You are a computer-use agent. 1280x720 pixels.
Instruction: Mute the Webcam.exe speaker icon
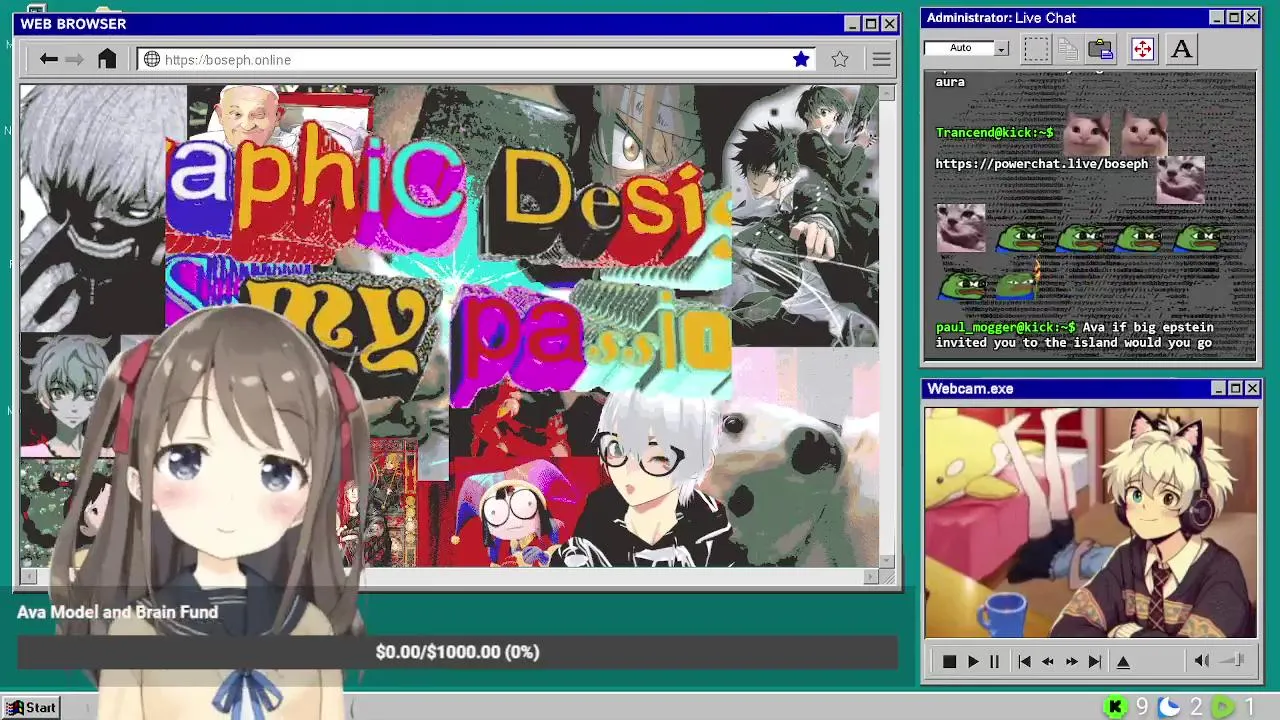click(1202, 661)
